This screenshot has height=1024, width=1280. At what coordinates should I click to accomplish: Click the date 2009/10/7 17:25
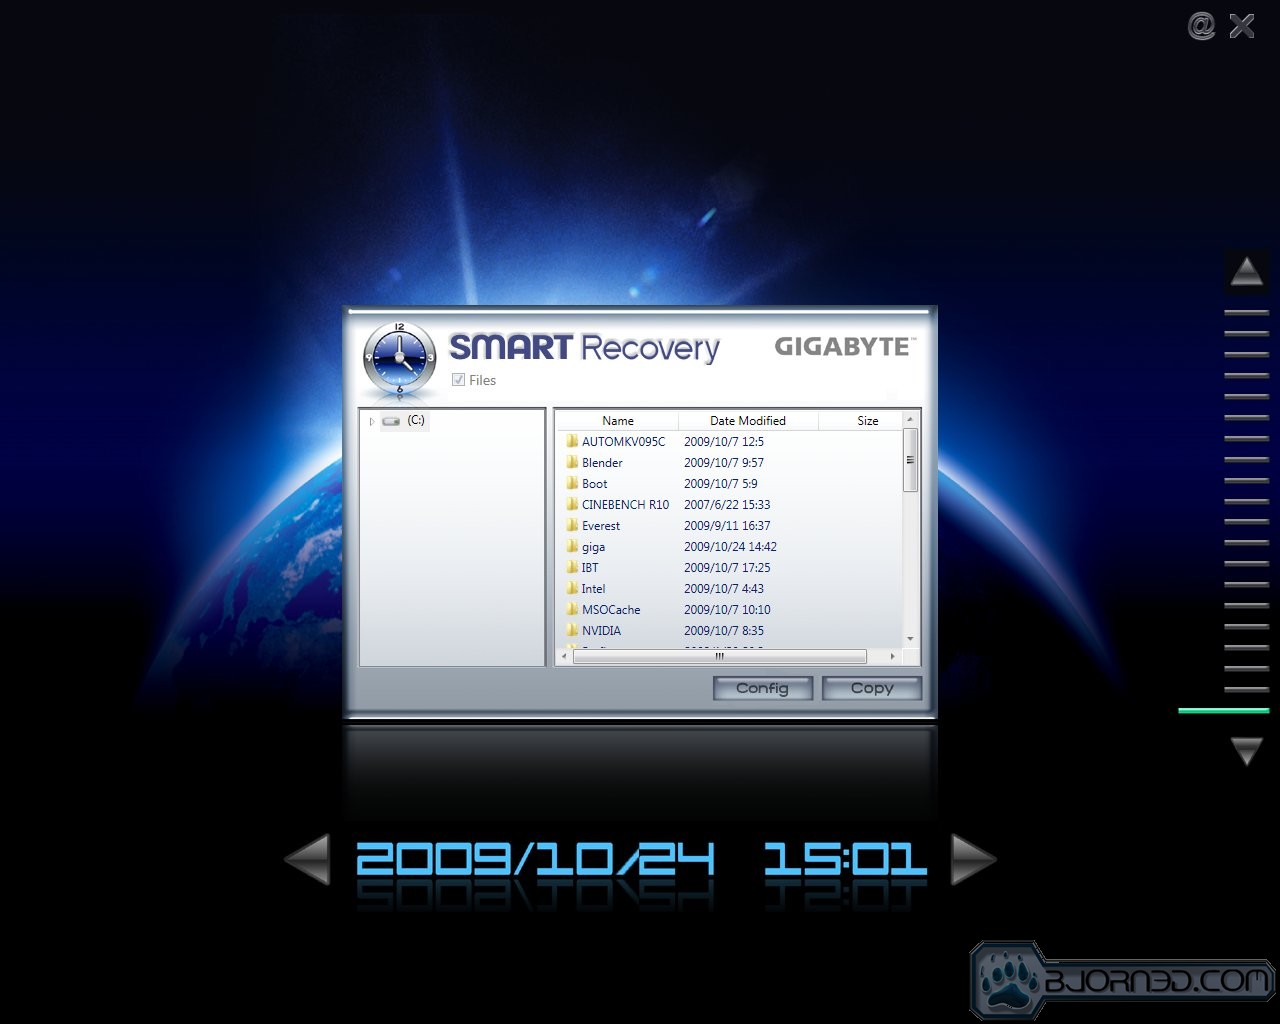(727, 568)
